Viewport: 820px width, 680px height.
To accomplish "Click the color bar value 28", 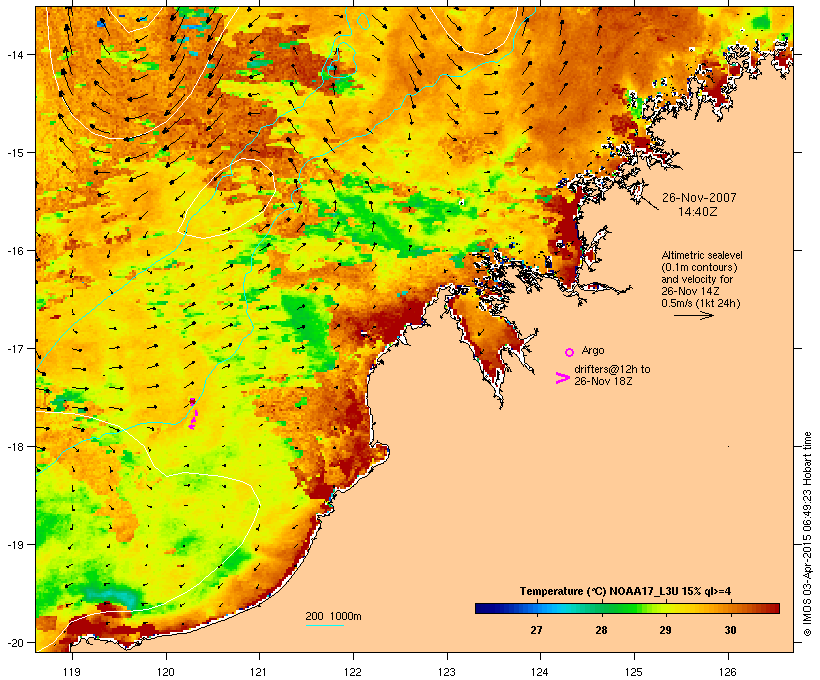I will click(601, 630).
